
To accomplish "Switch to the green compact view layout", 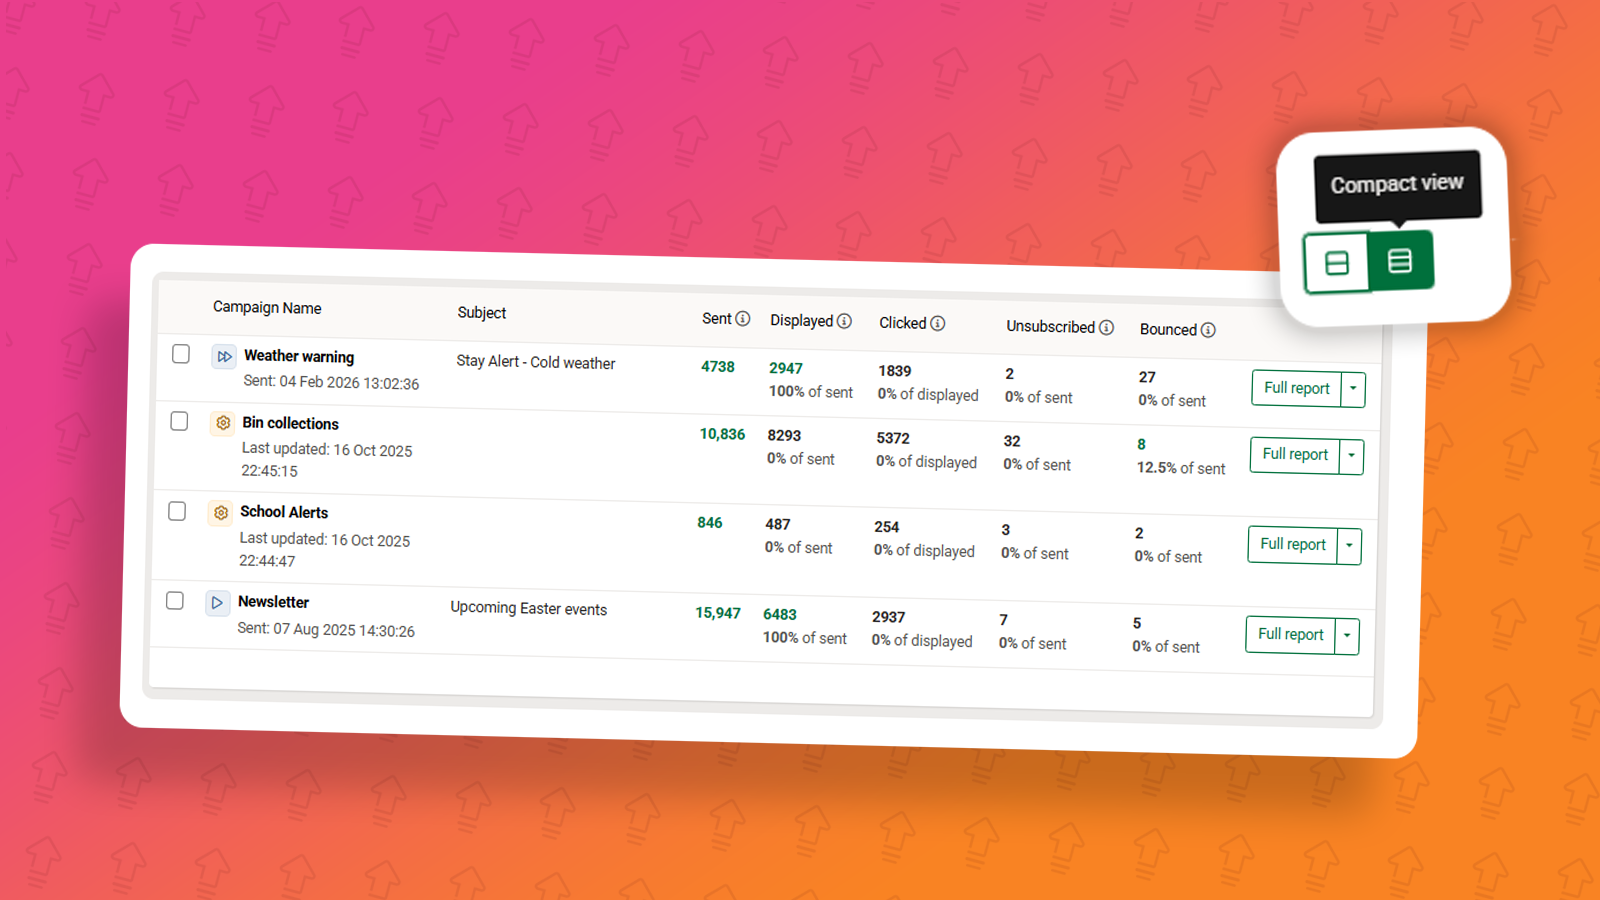I will pyautogui.click(x=1400, y=261).
